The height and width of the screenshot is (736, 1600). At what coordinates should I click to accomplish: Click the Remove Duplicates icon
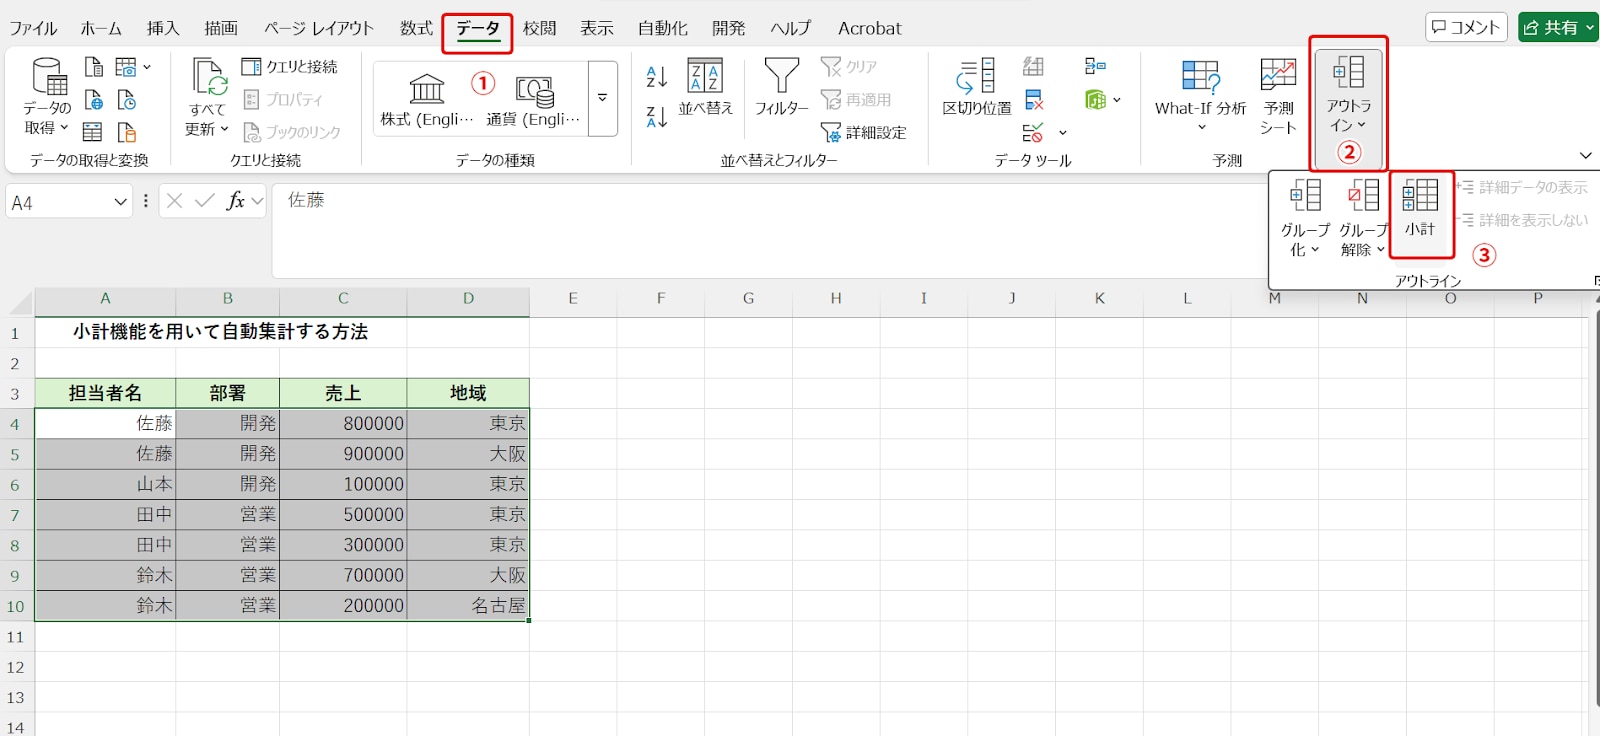1034,100
